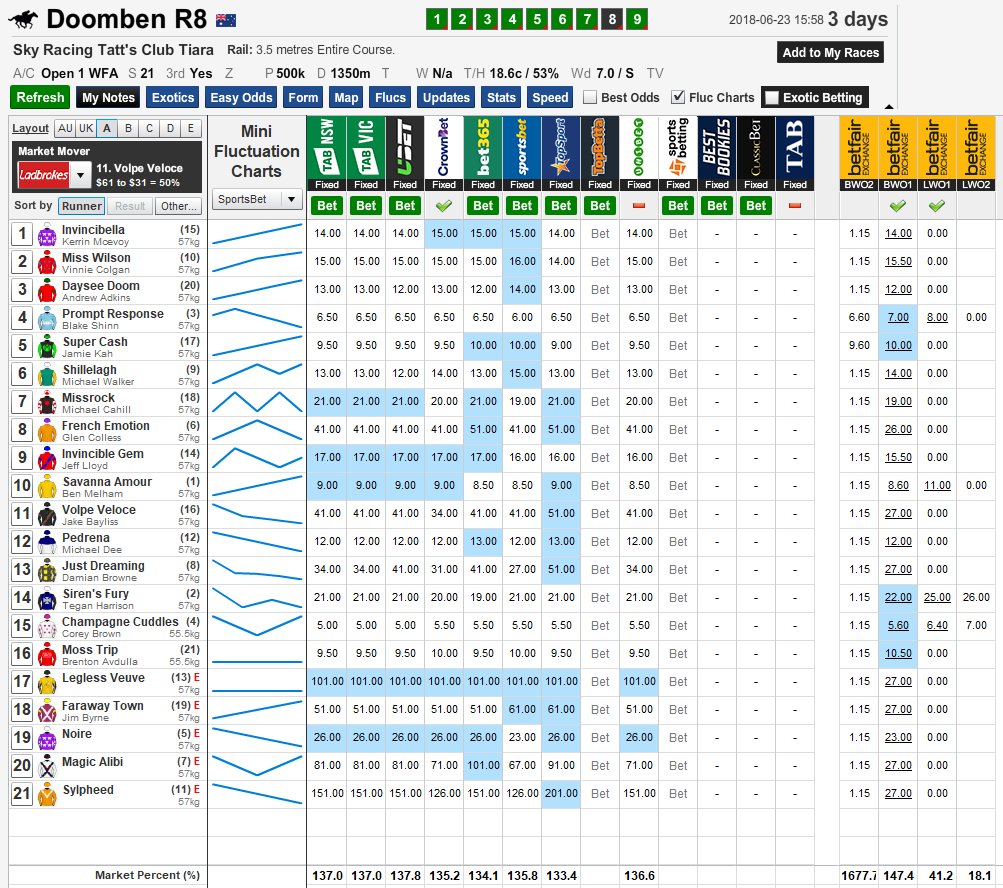Select the UK layout option
This screenshot has width=1003, height=888.
click(86, 128)
